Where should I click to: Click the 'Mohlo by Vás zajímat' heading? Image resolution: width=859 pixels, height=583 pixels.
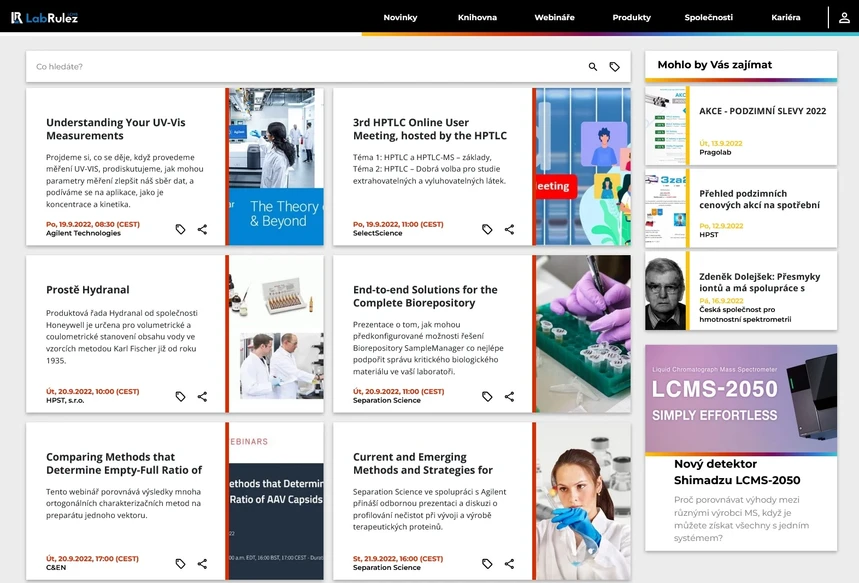coord(714,65)
